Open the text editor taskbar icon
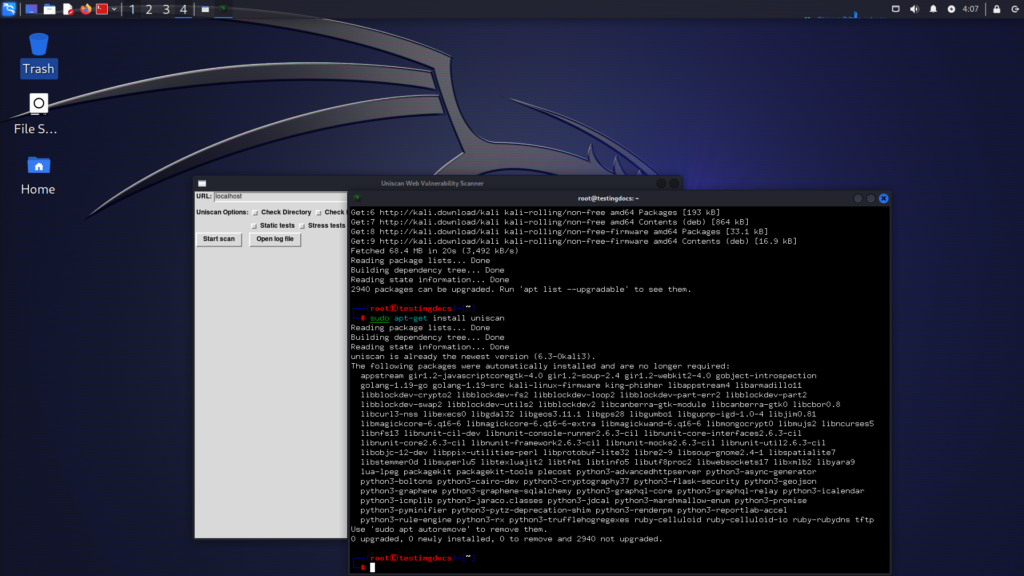 (67, 10)
